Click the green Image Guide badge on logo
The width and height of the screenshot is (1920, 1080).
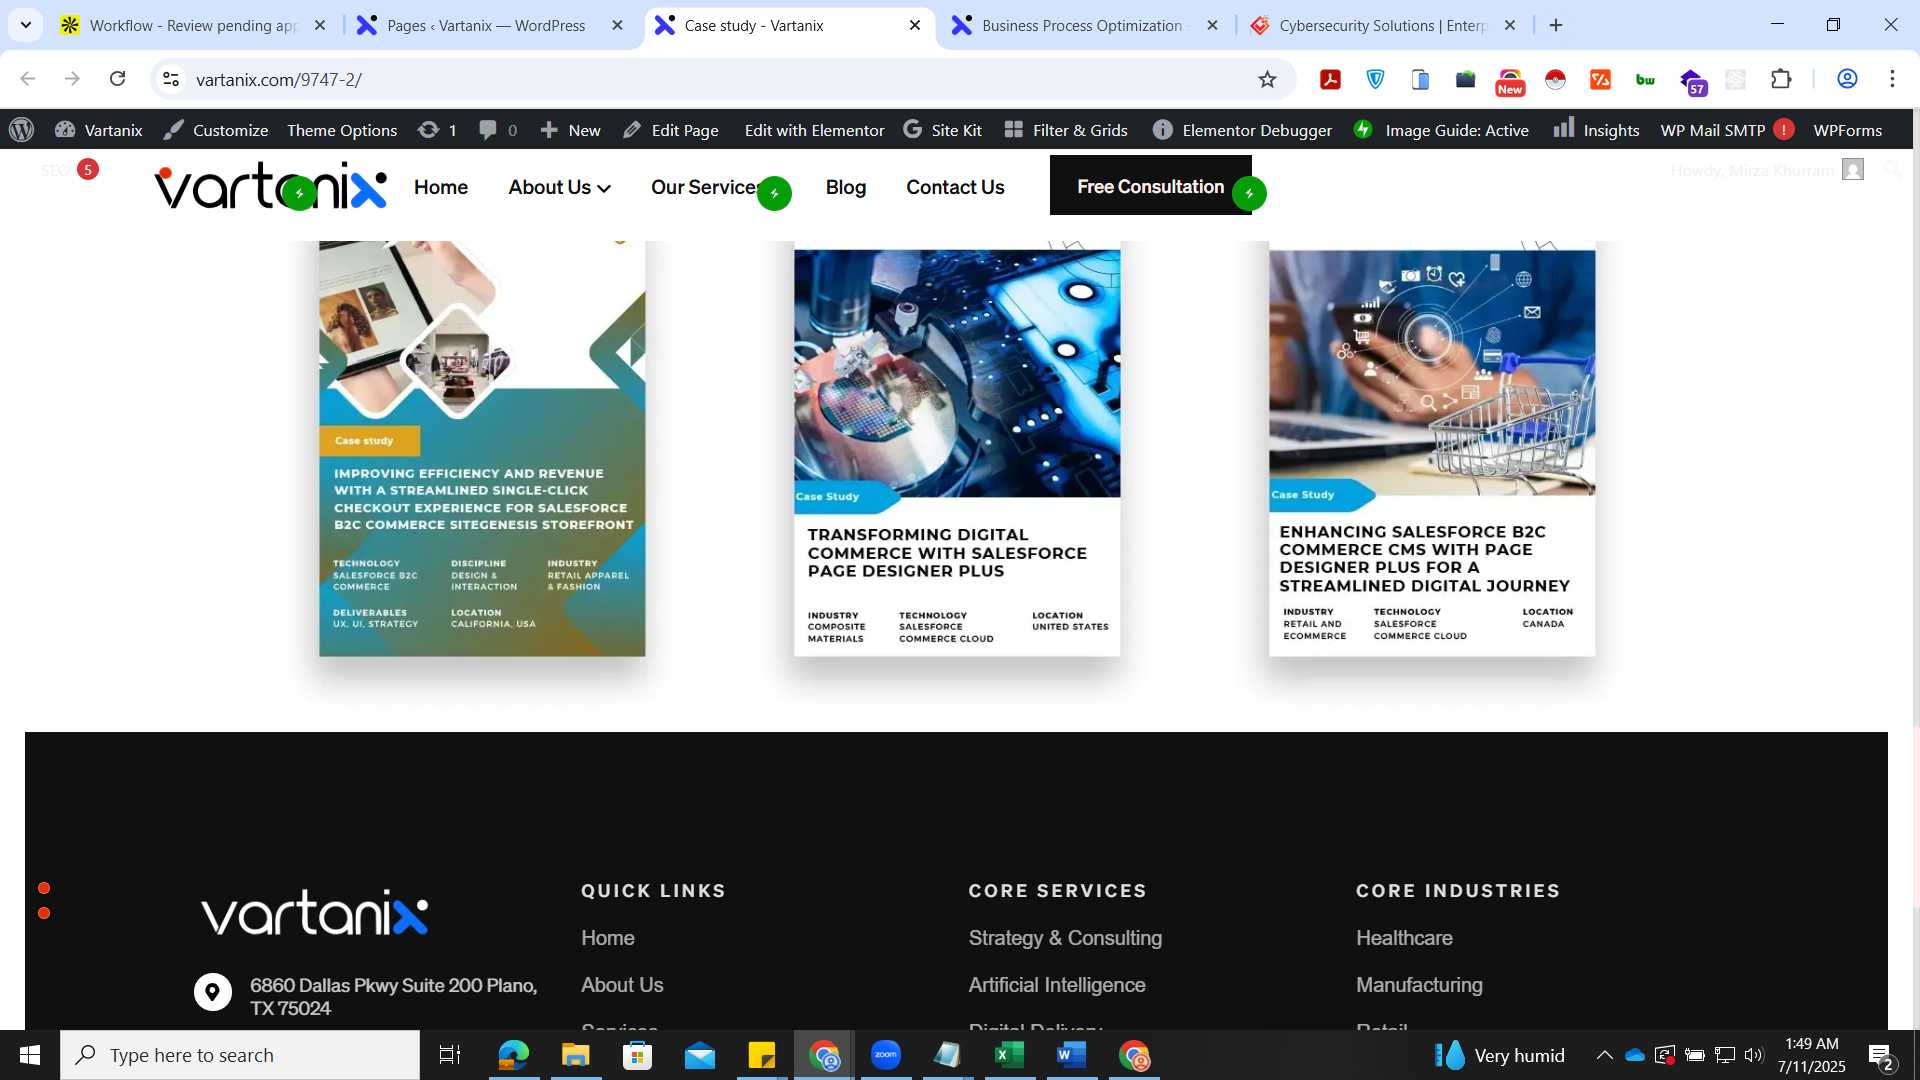click(299, 193)
